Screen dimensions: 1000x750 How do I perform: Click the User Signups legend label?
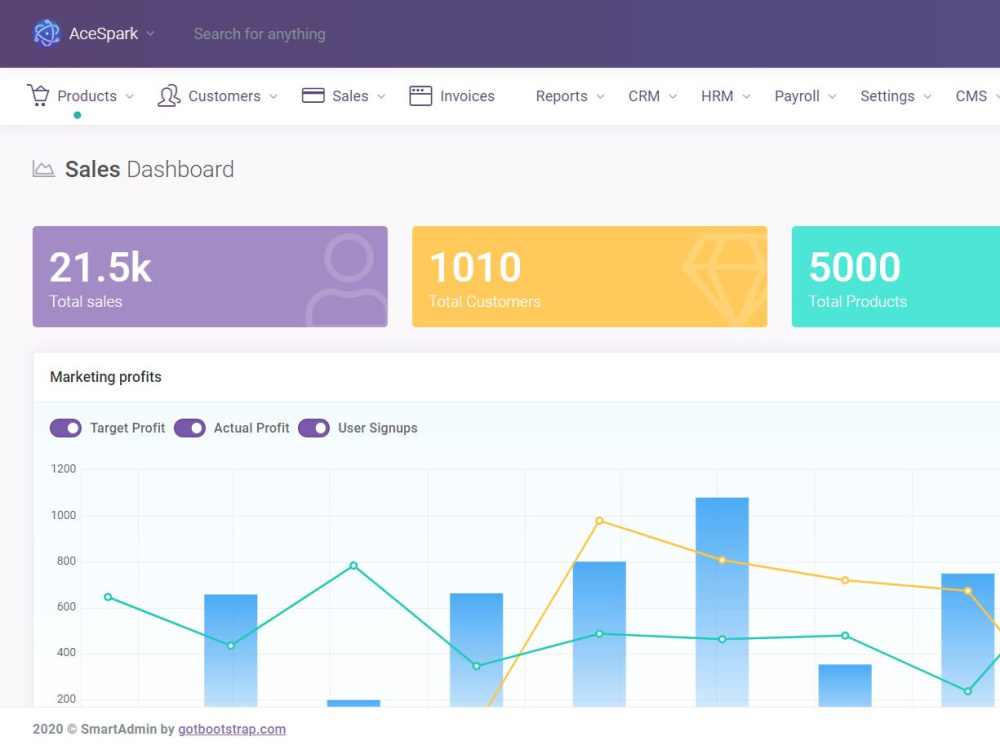click(x=378, y=428)
